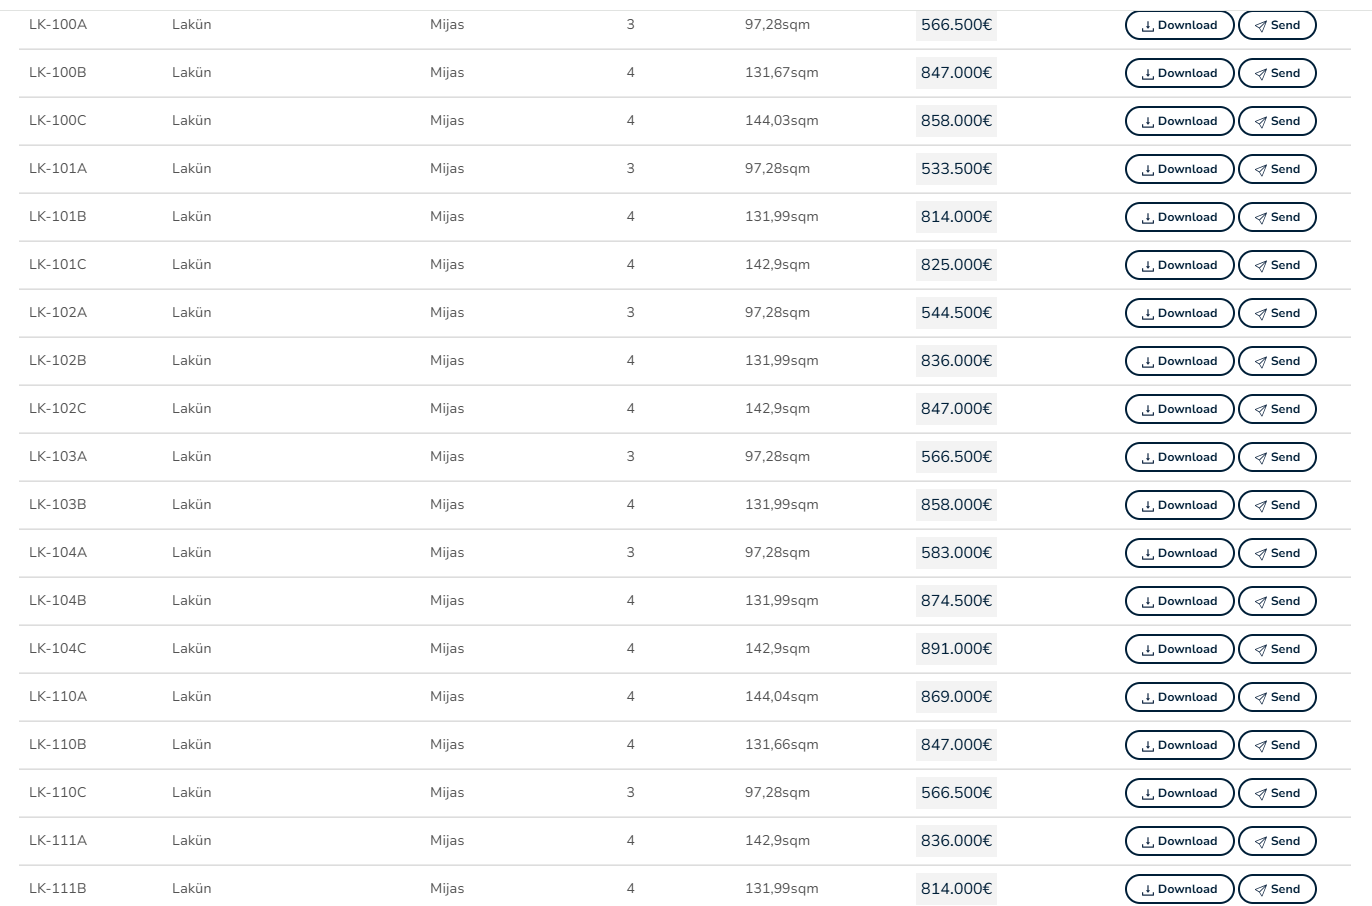Click paper-plane send icon for LK-100B

coord(1261,74)
